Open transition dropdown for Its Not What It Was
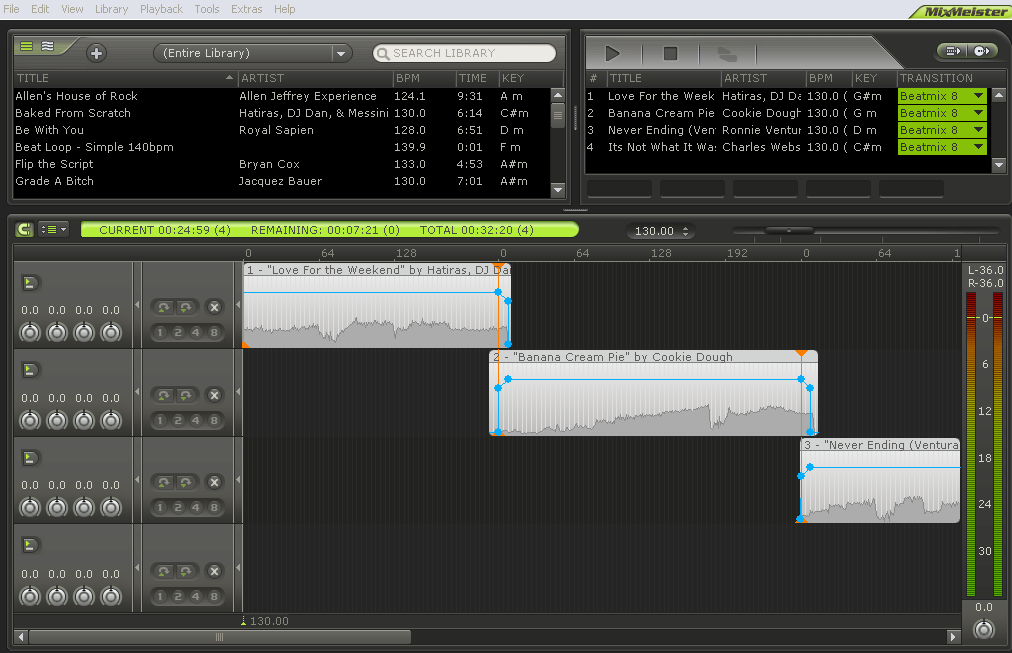Image resolution: width=1012 pixels, height=653 pixels. click(978, 147)
